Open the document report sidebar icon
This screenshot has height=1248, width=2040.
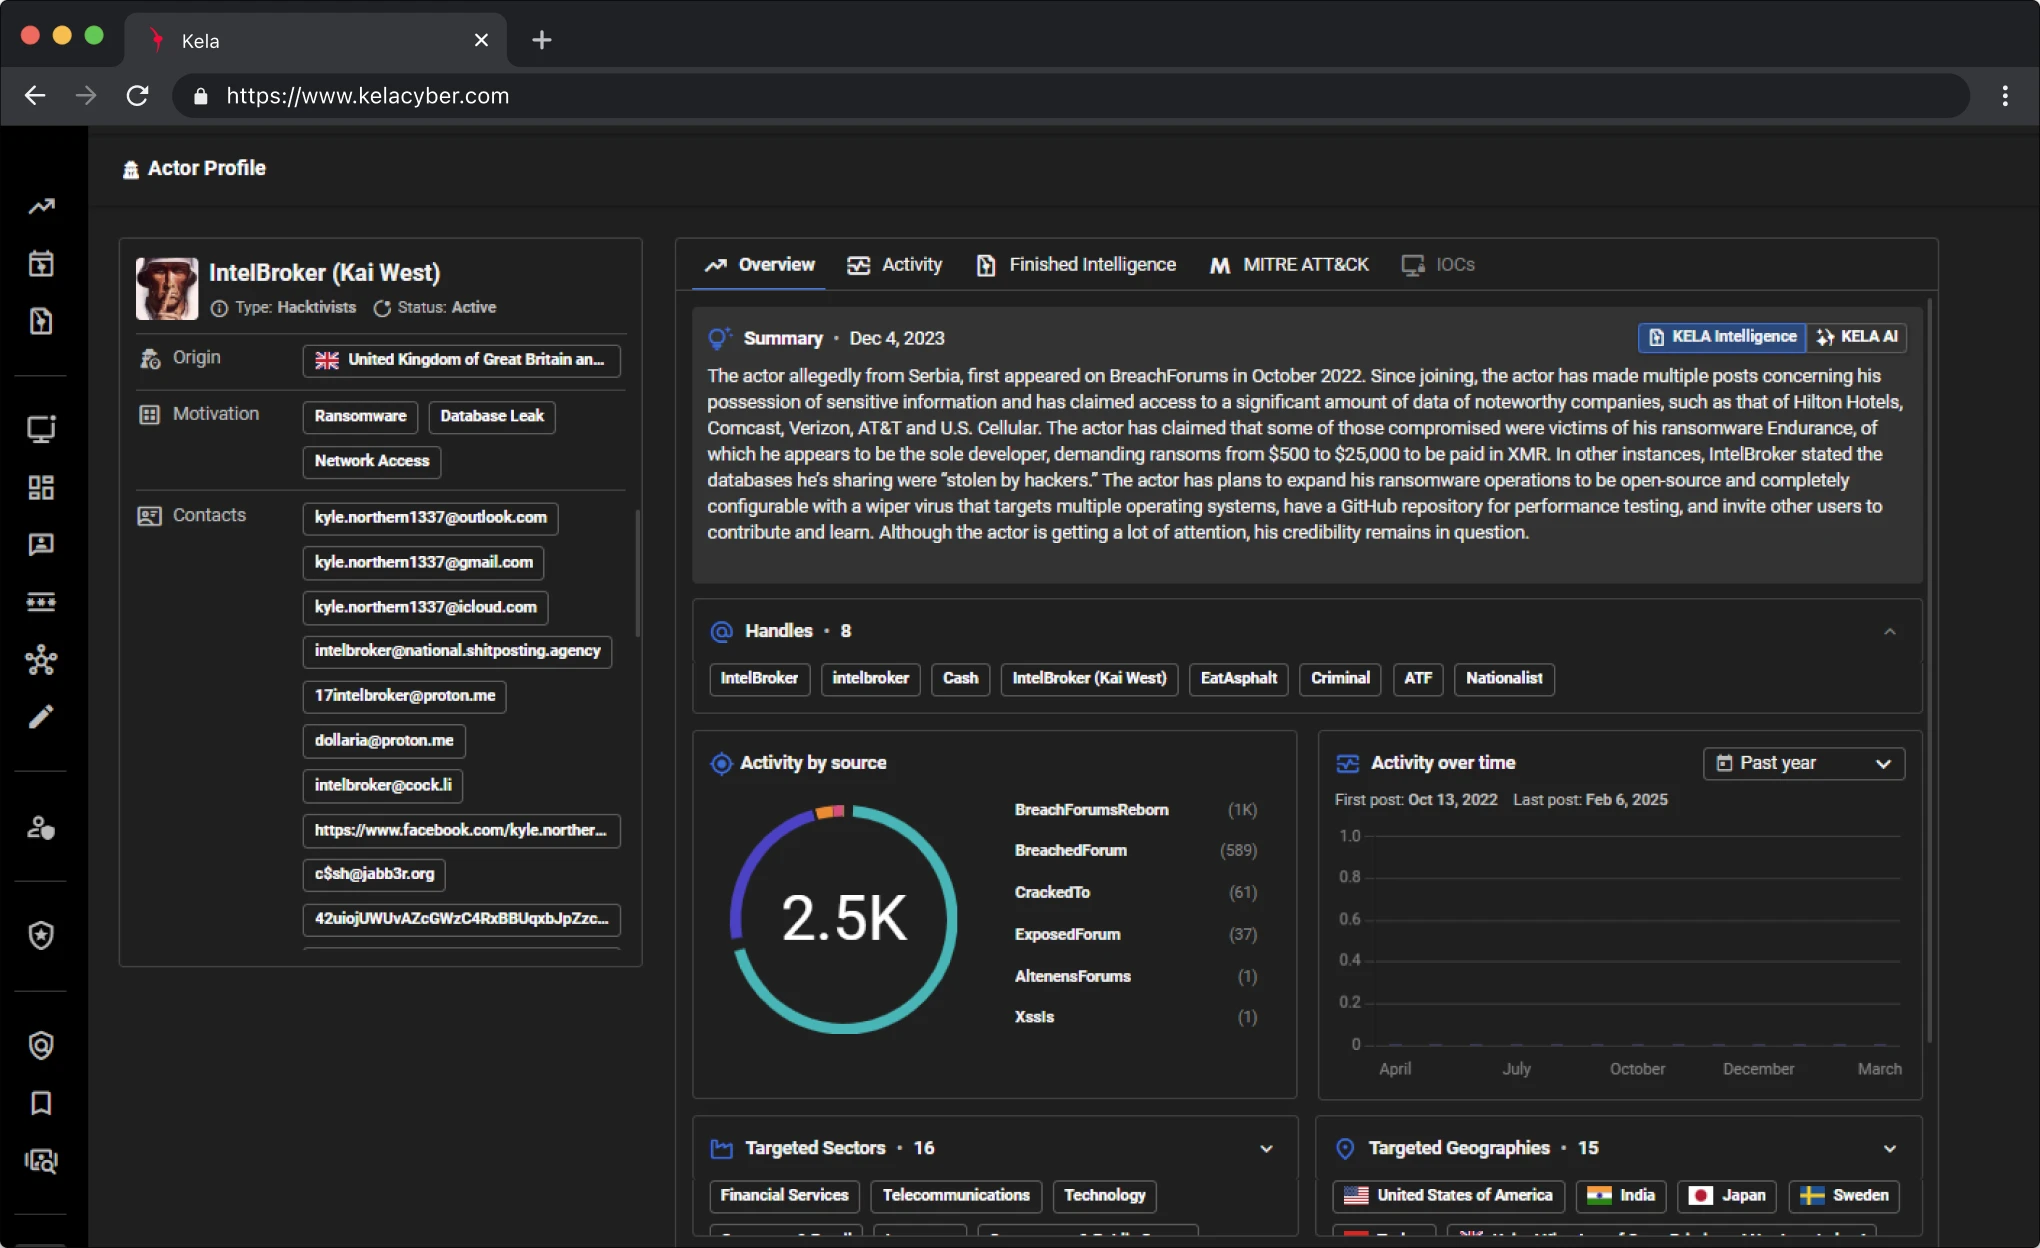coord(41,321)
